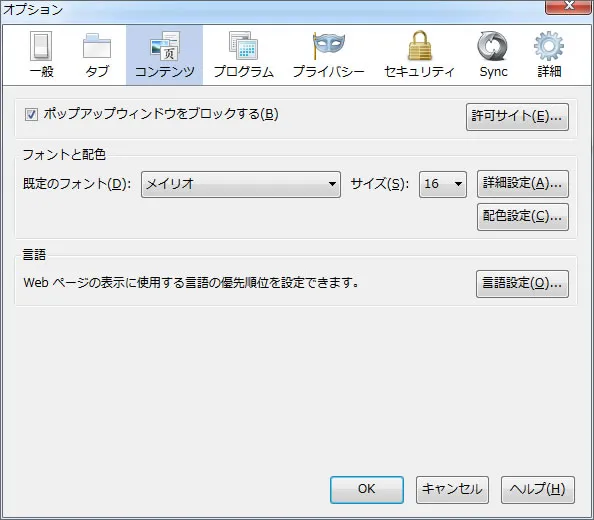Click the 言語 section heading

(34, 255)
